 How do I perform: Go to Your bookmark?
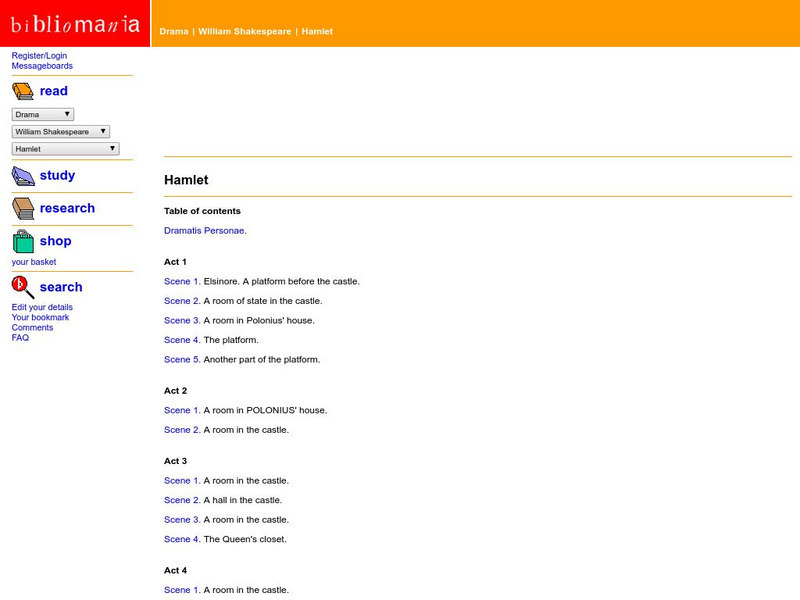point(39,317)
